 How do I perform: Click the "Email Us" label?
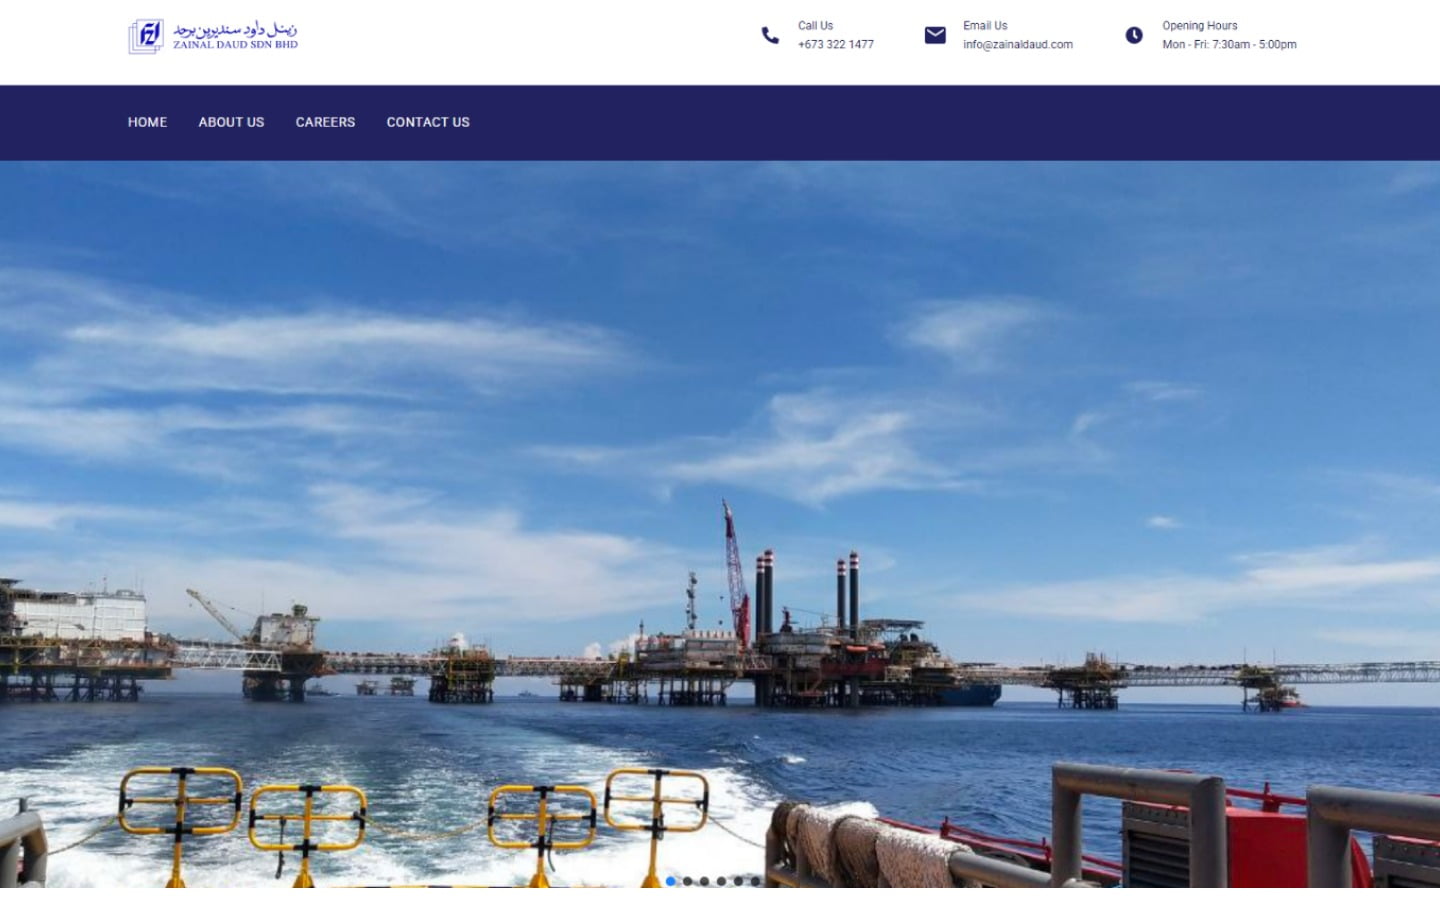tap(985, 26)
